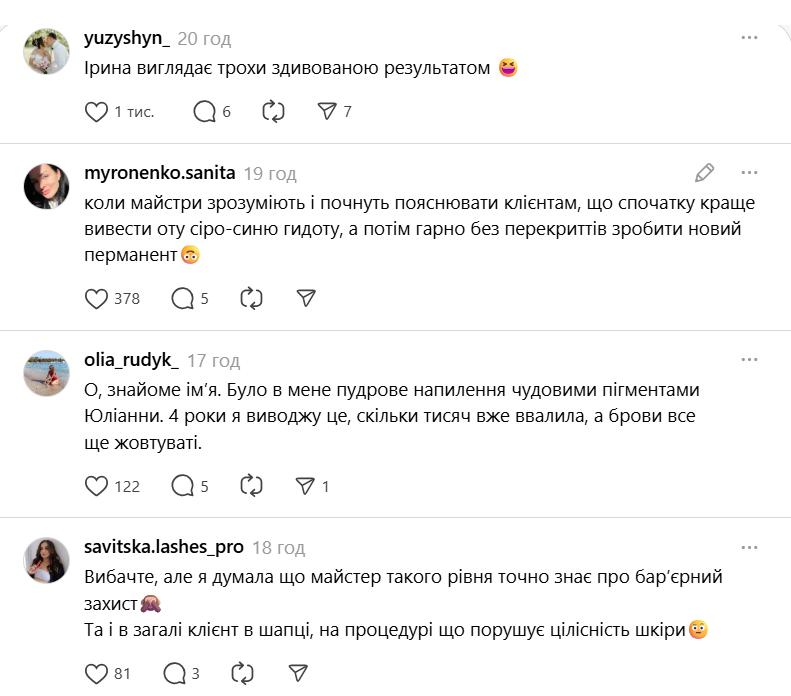
Task: Repost the myronenko.sanita comment
Action: coord(252,298)
